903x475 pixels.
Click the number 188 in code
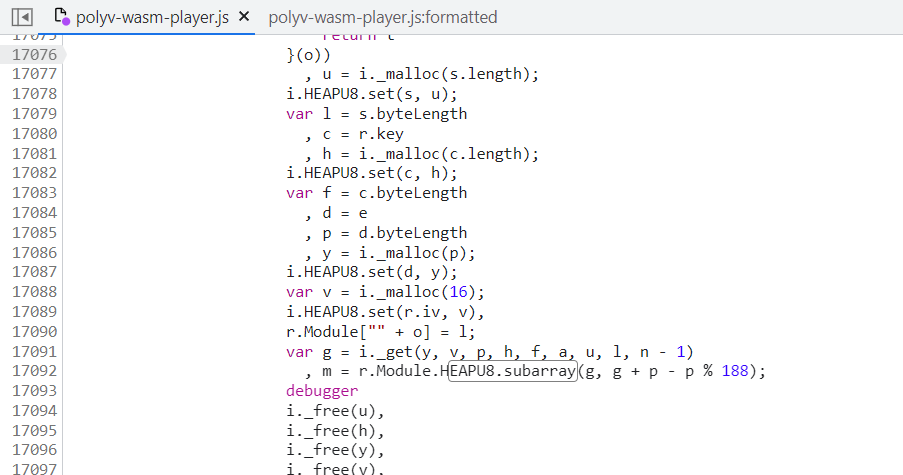pos(735,371)
